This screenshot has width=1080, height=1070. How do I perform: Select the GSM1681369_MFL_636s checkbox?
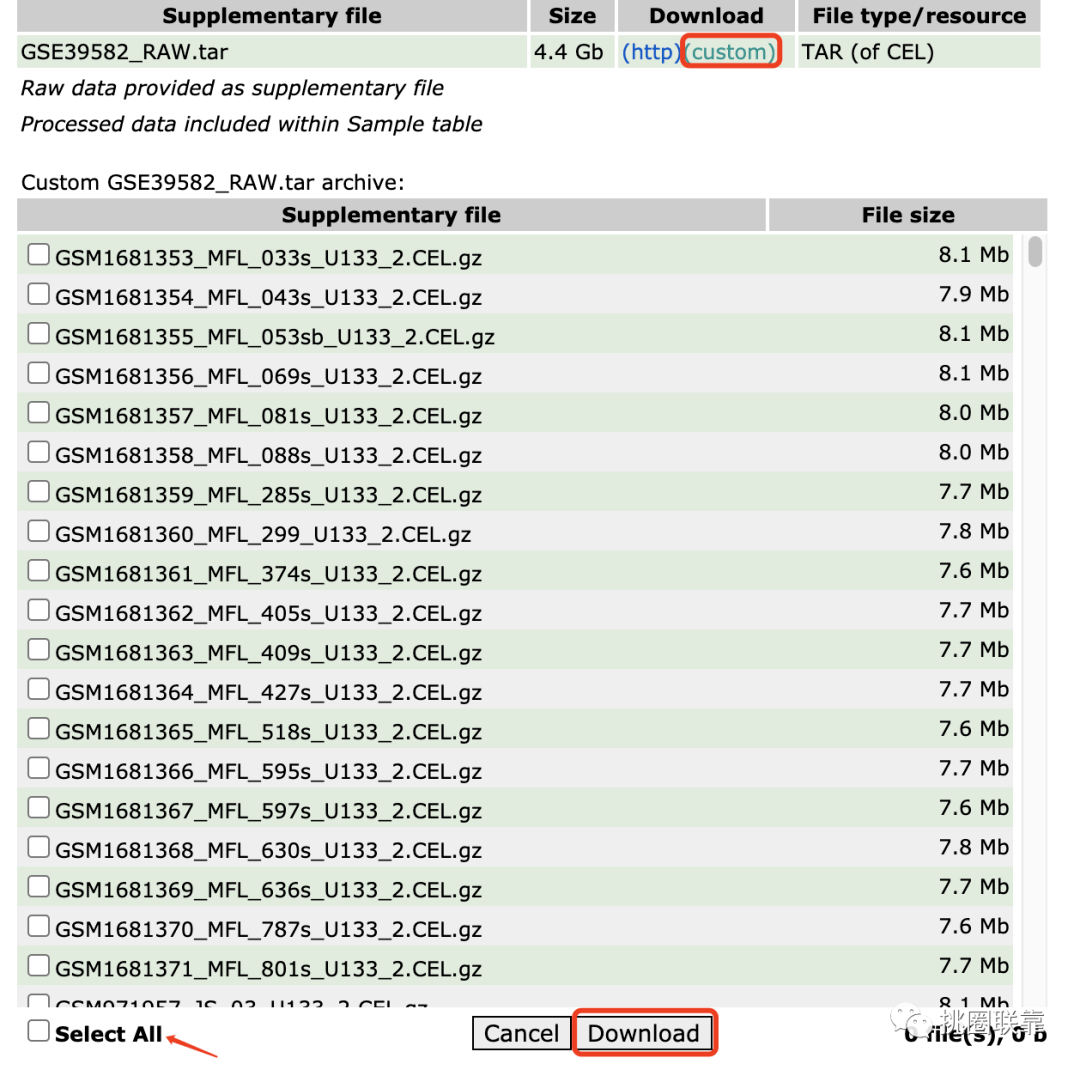[39, 887]
